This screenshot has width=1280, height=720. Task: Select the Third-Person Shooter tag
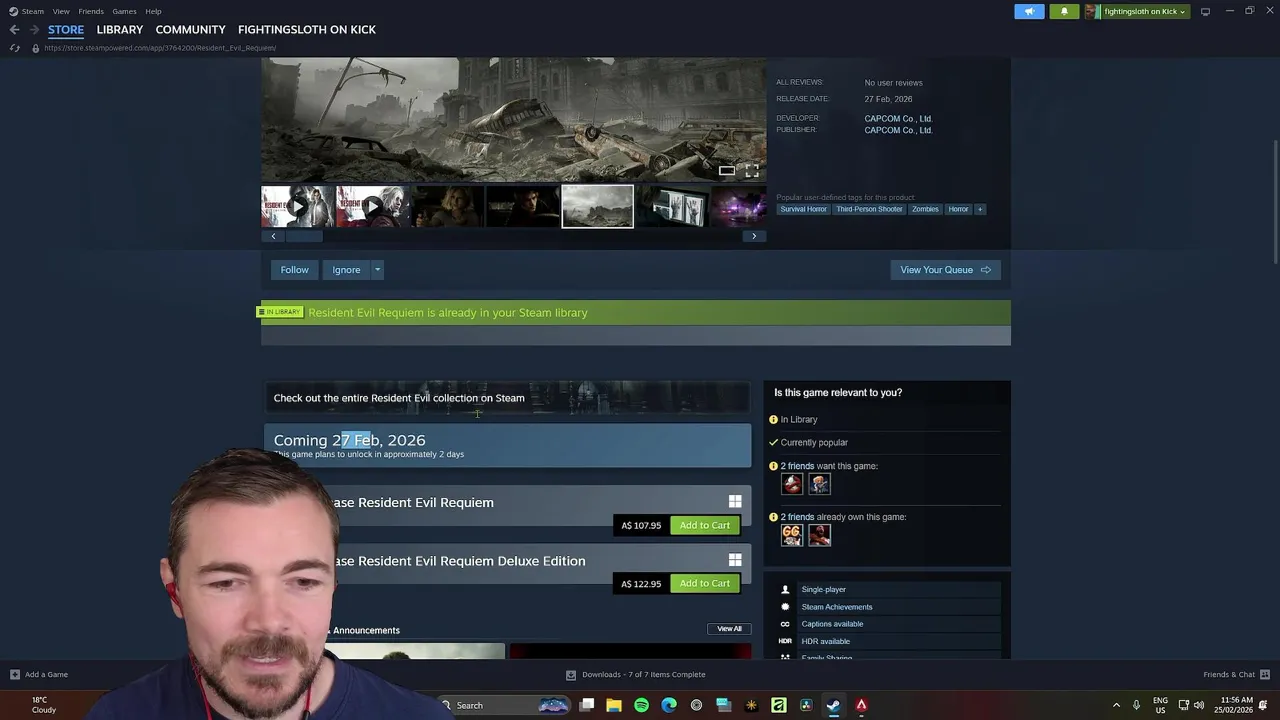(869, 209)
